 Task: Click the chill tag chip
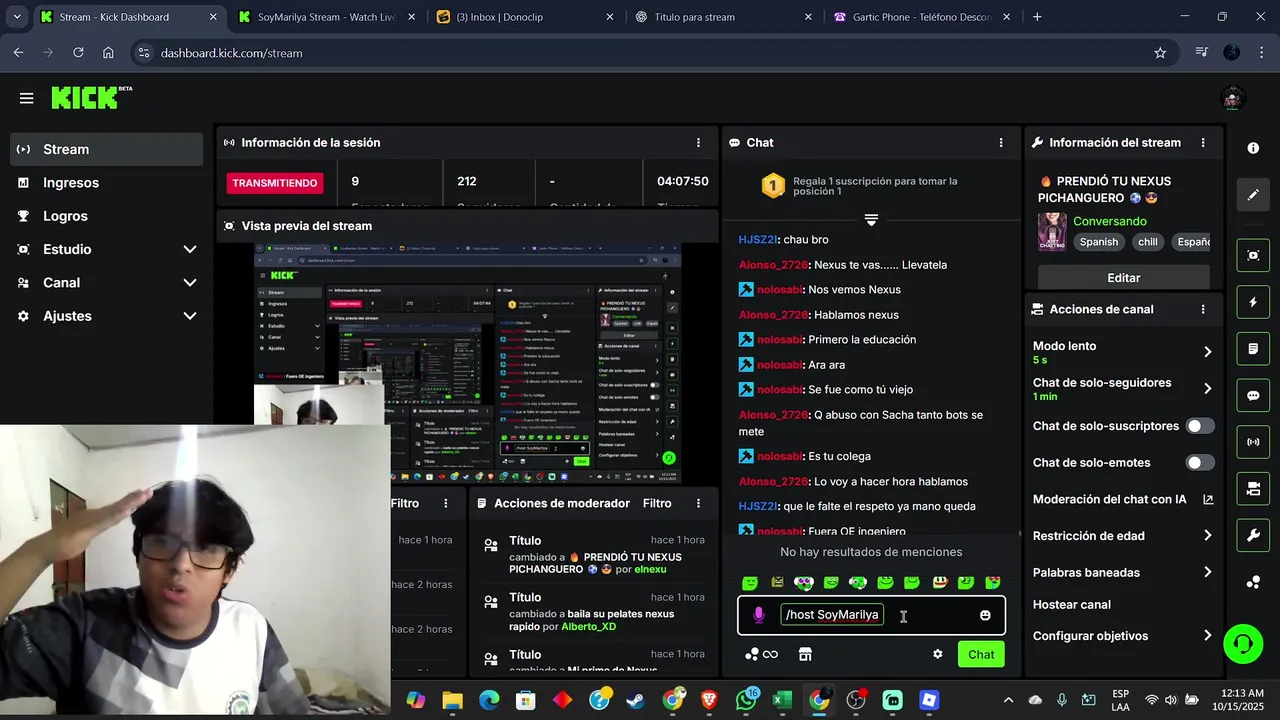(x=1148, y=242)
